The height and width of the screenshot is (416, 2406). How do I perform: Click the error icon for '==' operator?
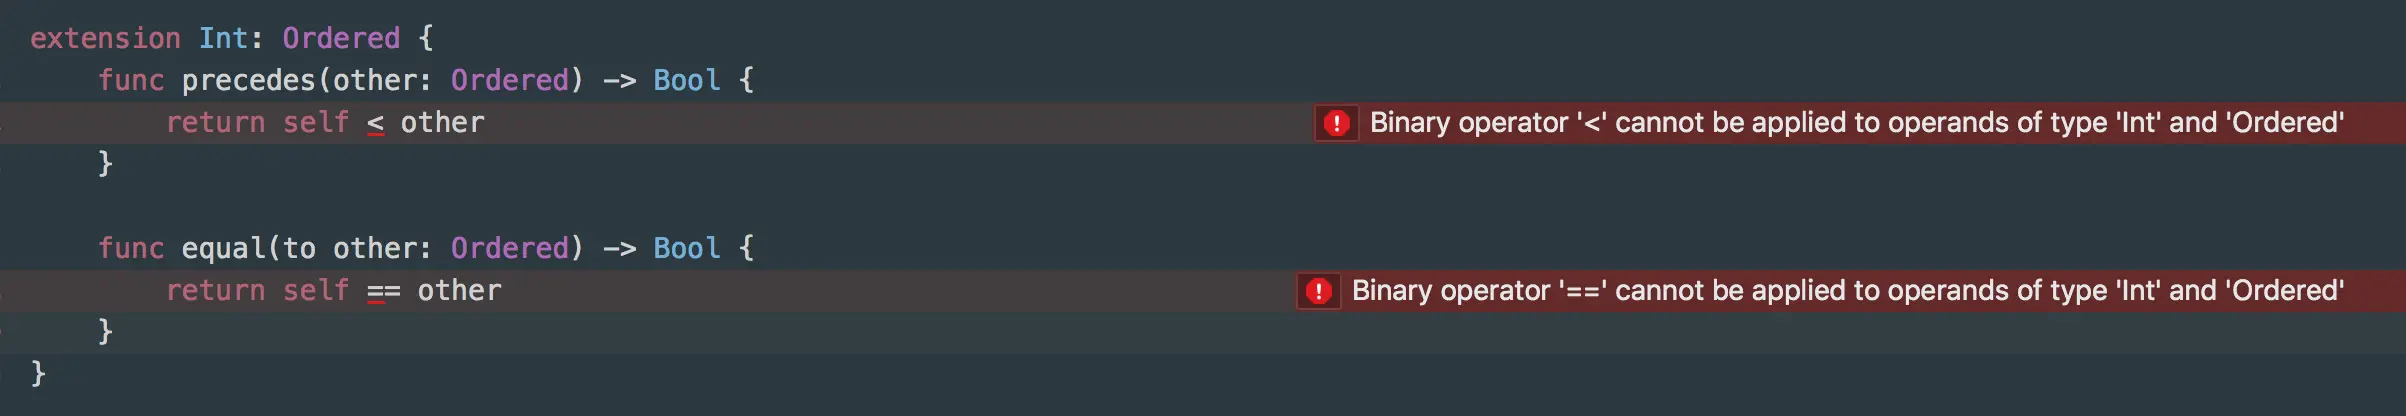pyautogui.click(x=1318, y=291)
